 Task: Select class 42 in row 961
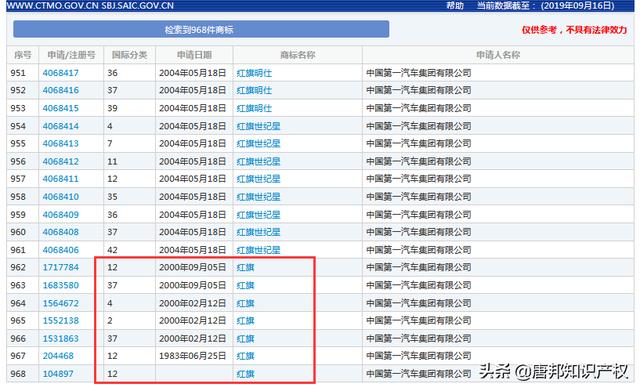[x=112, y=250]
